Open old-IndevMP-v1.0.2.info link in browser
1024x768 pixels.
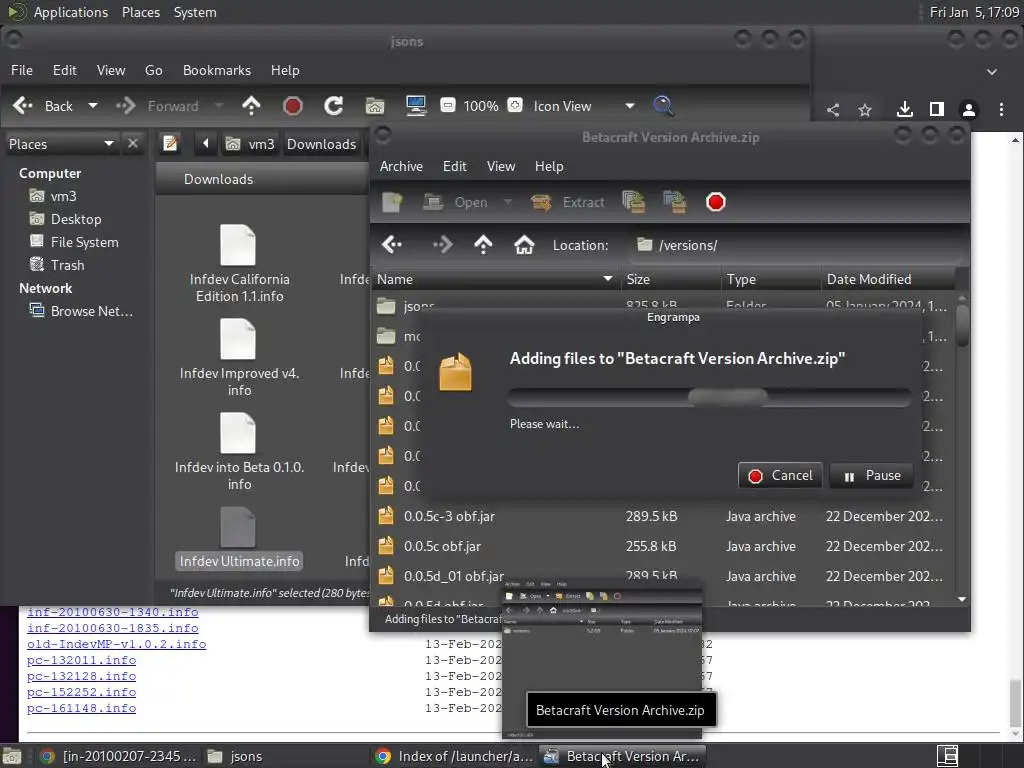(x=116, y=644)
